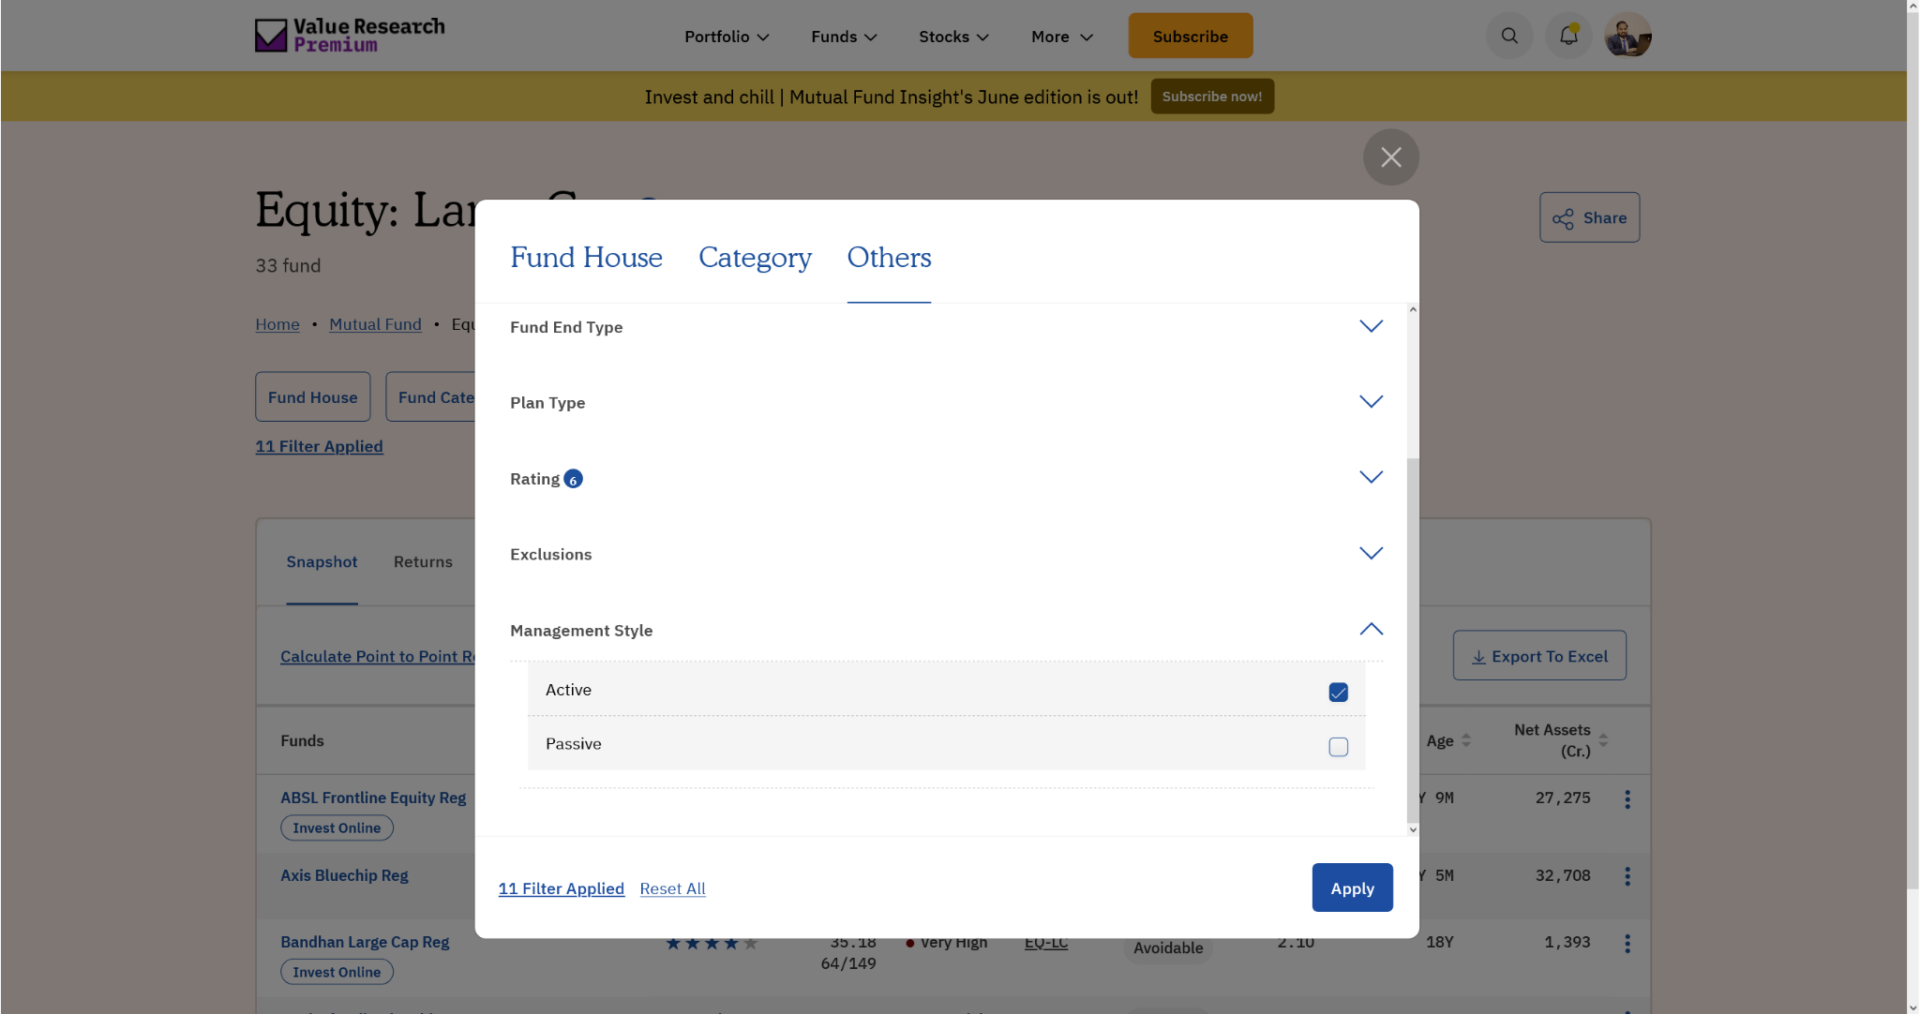Uncheck the Active management style checkbox

pos(1338,691)
